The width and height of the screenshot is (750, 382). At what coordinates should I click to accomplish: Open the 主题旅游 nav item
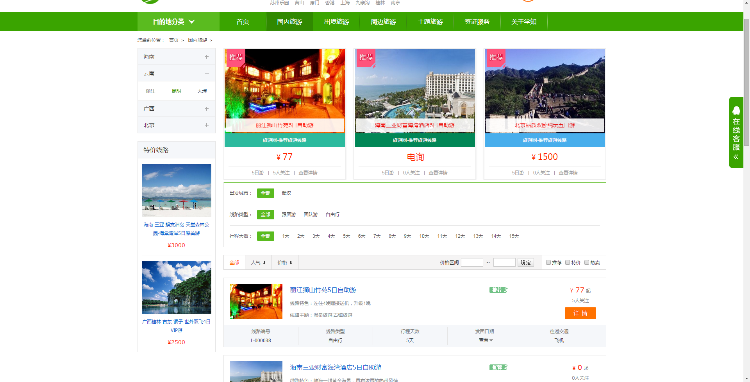tap(430, 22)
